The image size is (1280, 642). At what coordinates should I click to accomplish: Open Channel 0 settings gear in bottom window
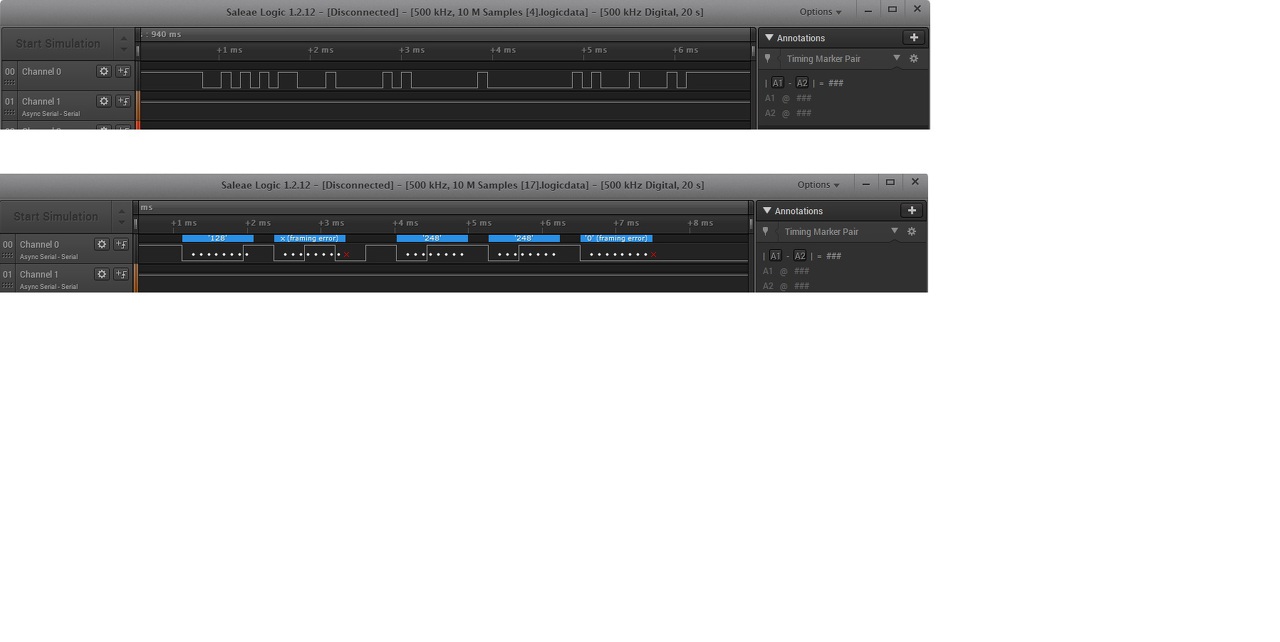pos(101,244)
